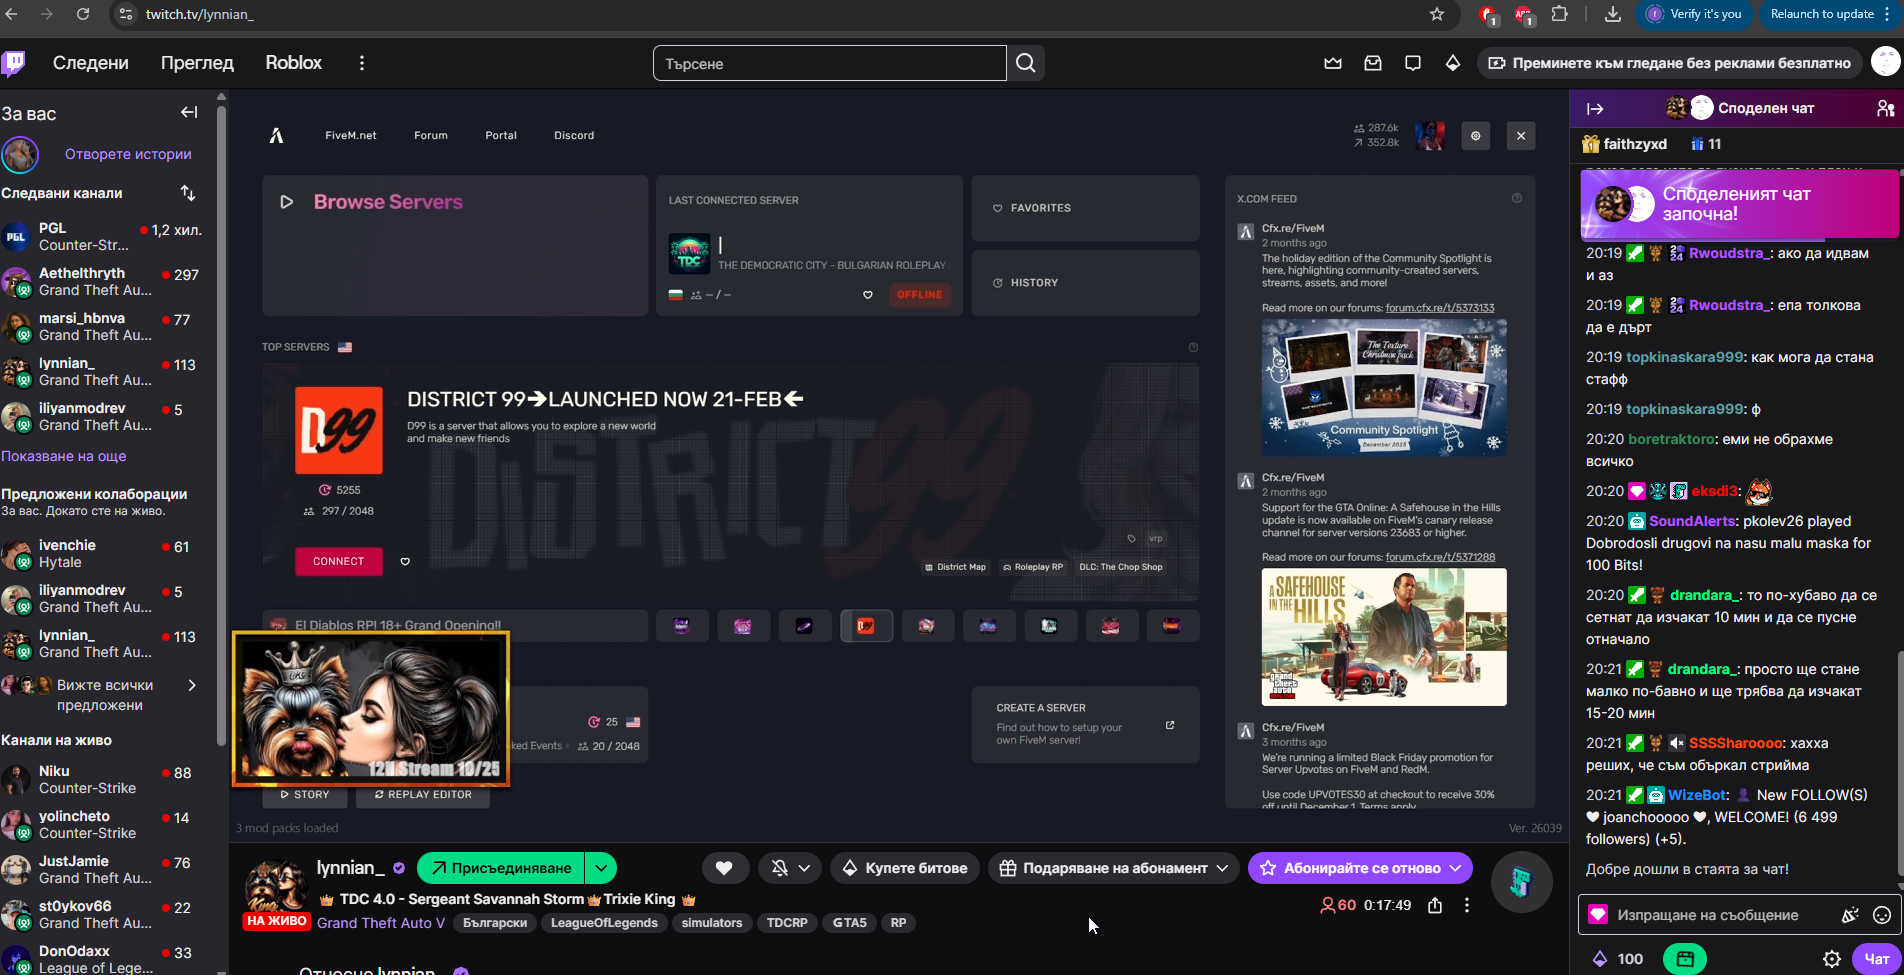
Task: Open the notification bell dropdown
Action: (x=790, y=868)
